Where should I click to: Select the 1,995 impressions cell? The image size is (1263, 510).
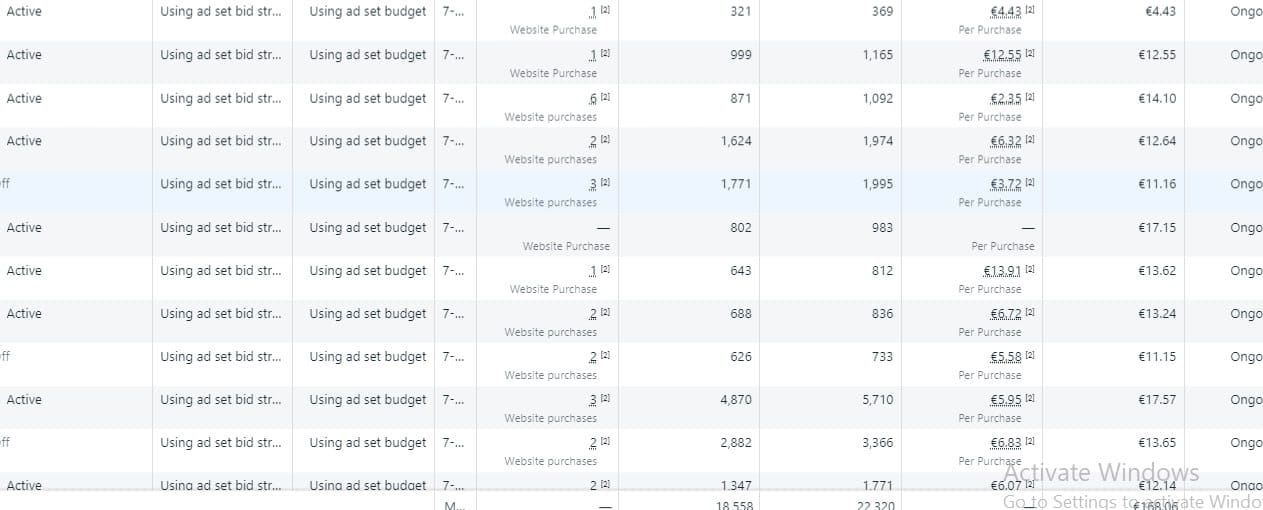(x=877, y=184)
